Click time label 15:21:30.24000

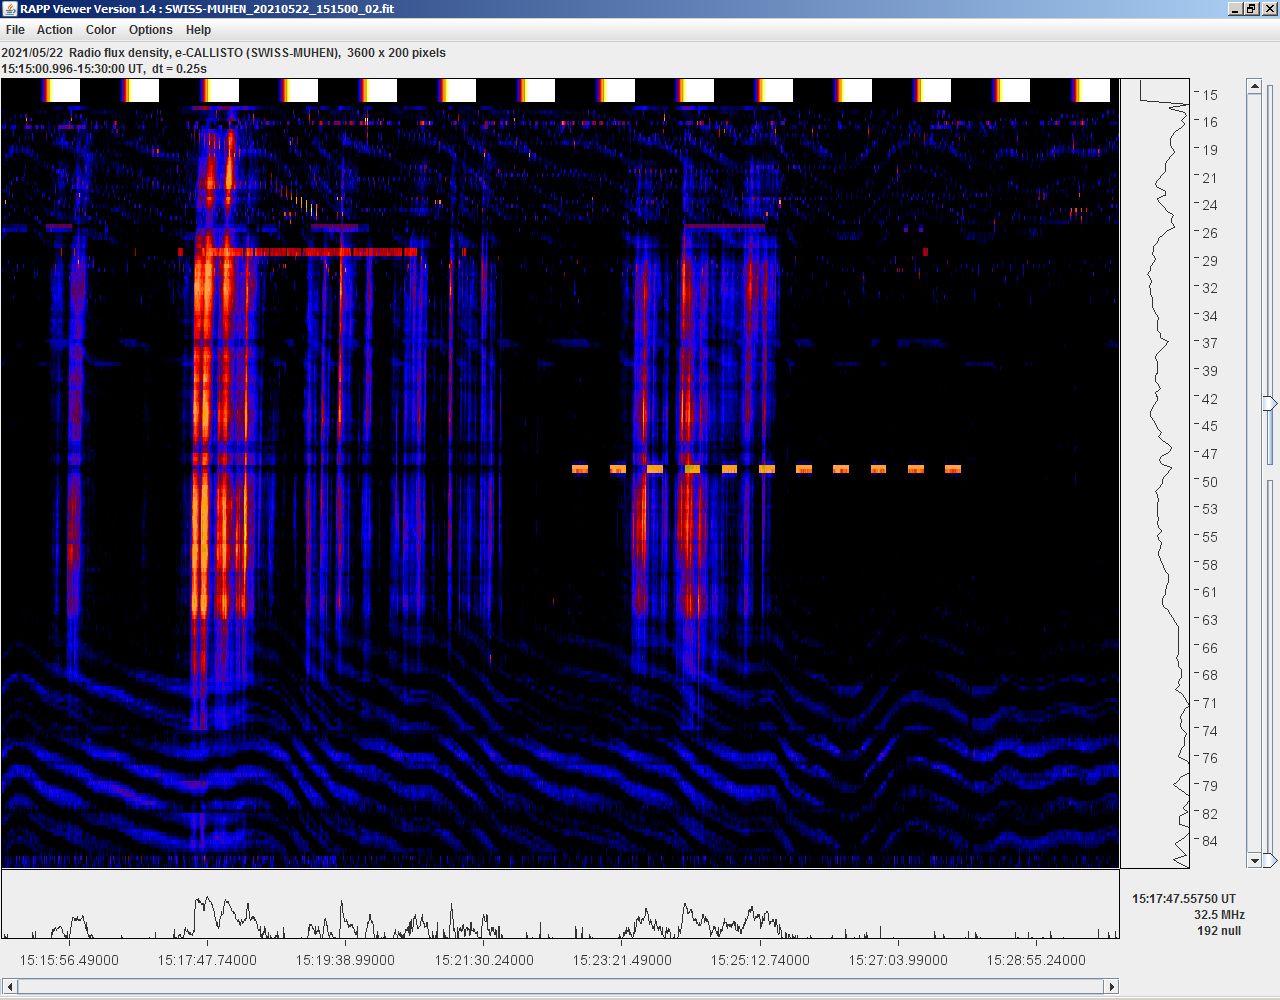click(x=484, y=960)
